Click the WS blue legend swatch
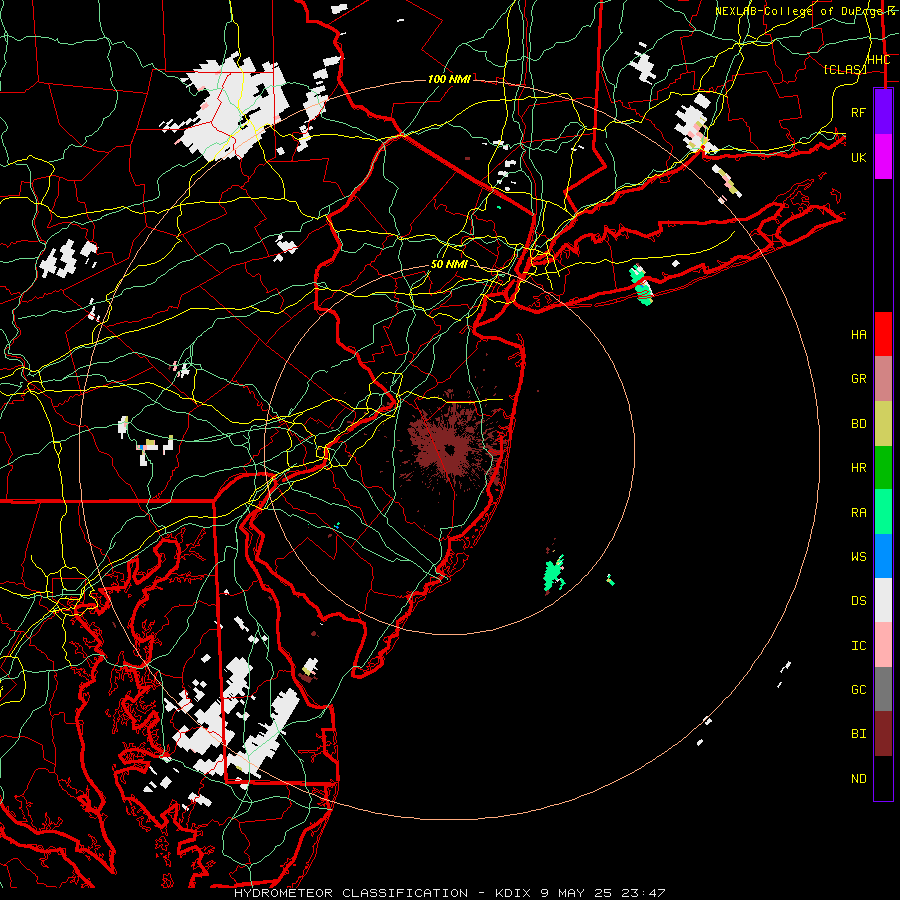The height and width of the screenshot is (900, 900). 883,556
